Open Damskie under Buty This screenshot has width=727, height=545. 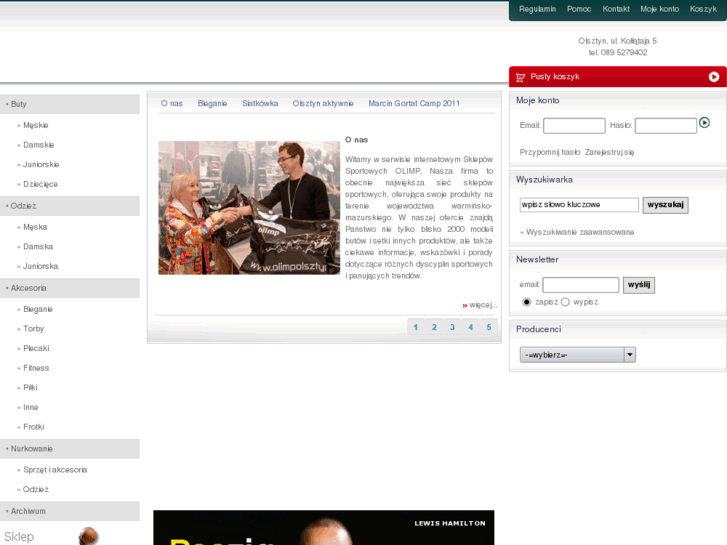point(38,145)
